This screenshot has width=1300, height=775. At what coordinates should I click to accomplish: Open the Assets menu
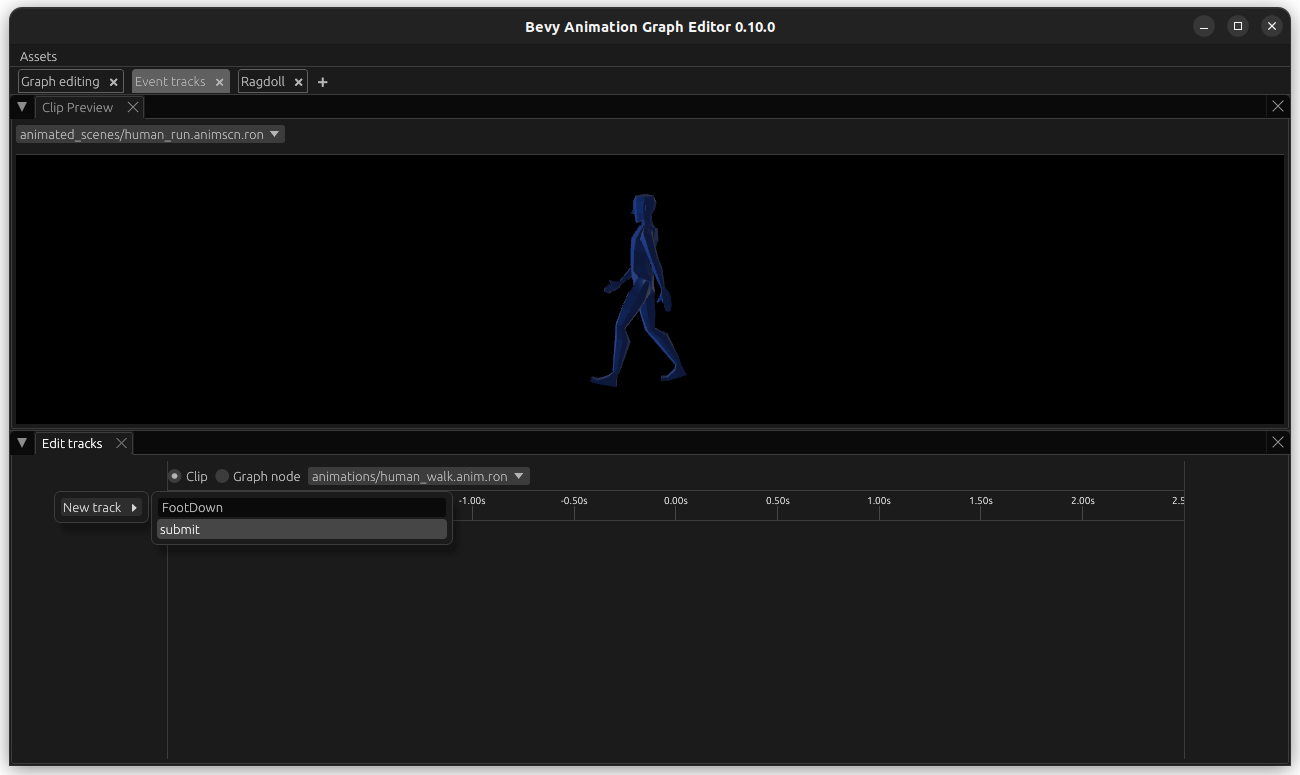[x=37, y=56]
